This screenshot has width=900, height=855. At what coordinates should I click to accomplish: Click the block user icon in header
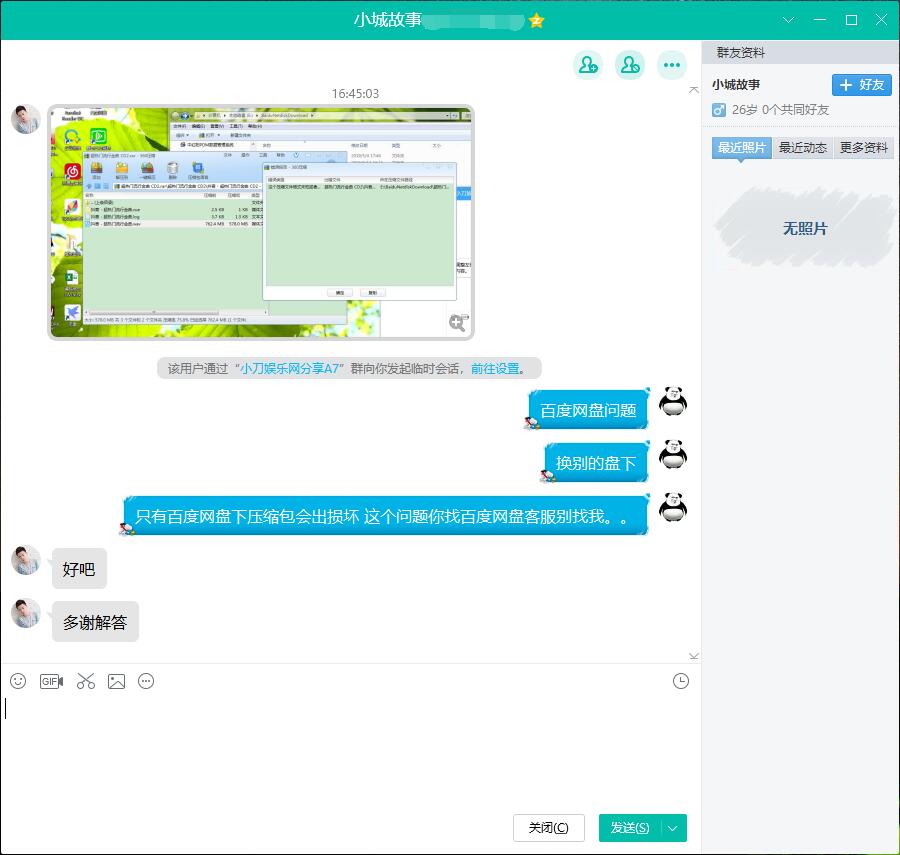[x=629, y=65]
